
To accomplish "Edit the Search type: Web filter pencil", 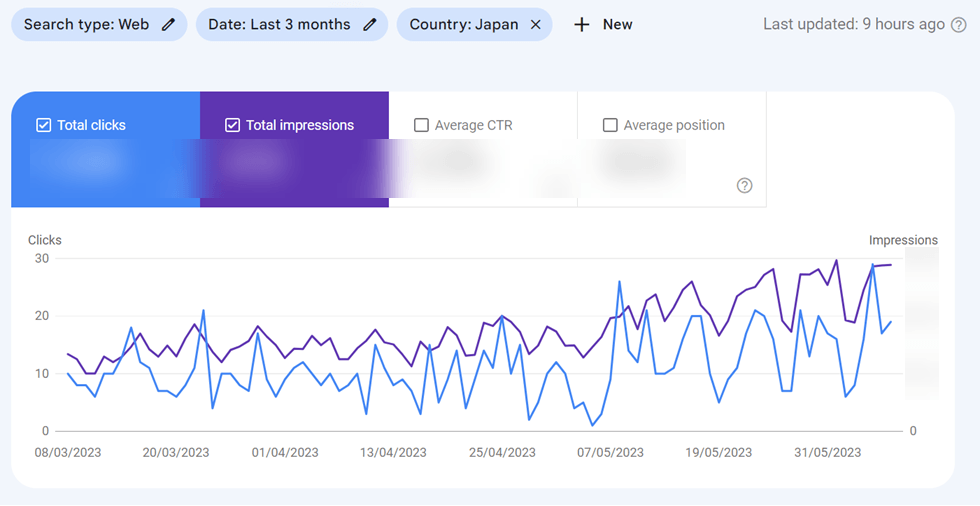I will [x=168, y=24].
